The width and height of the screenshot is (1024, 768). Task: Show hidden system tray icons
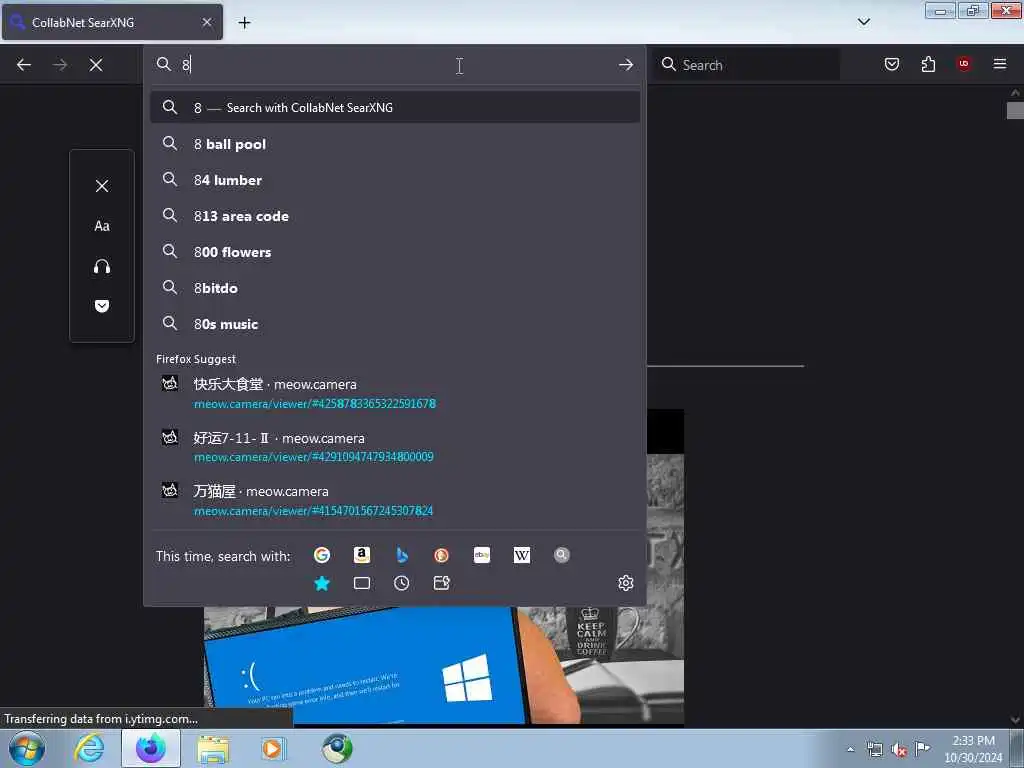[x=850, y=749]
